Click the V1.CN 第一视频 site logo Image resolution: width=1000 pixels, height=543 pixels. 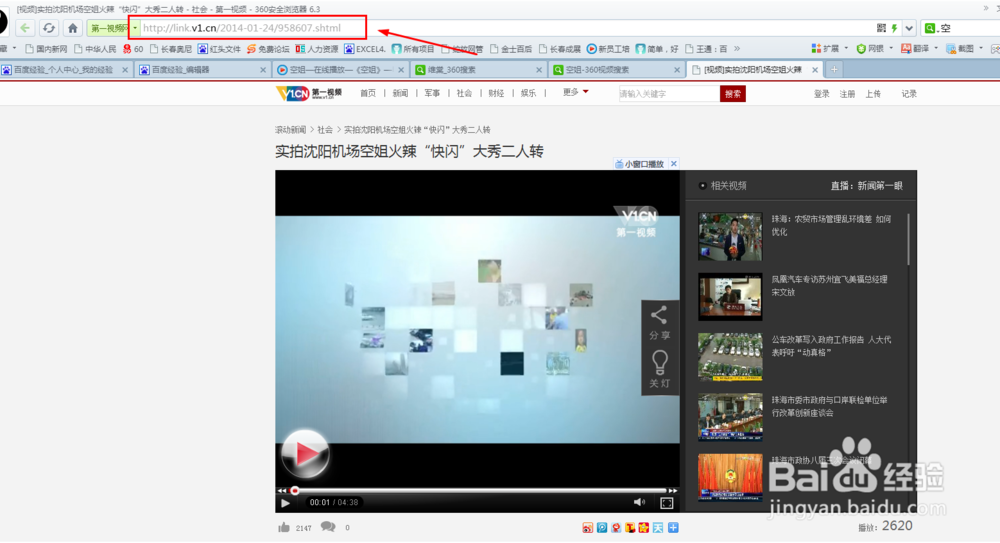pyautogui.click(x=309, y=94)
